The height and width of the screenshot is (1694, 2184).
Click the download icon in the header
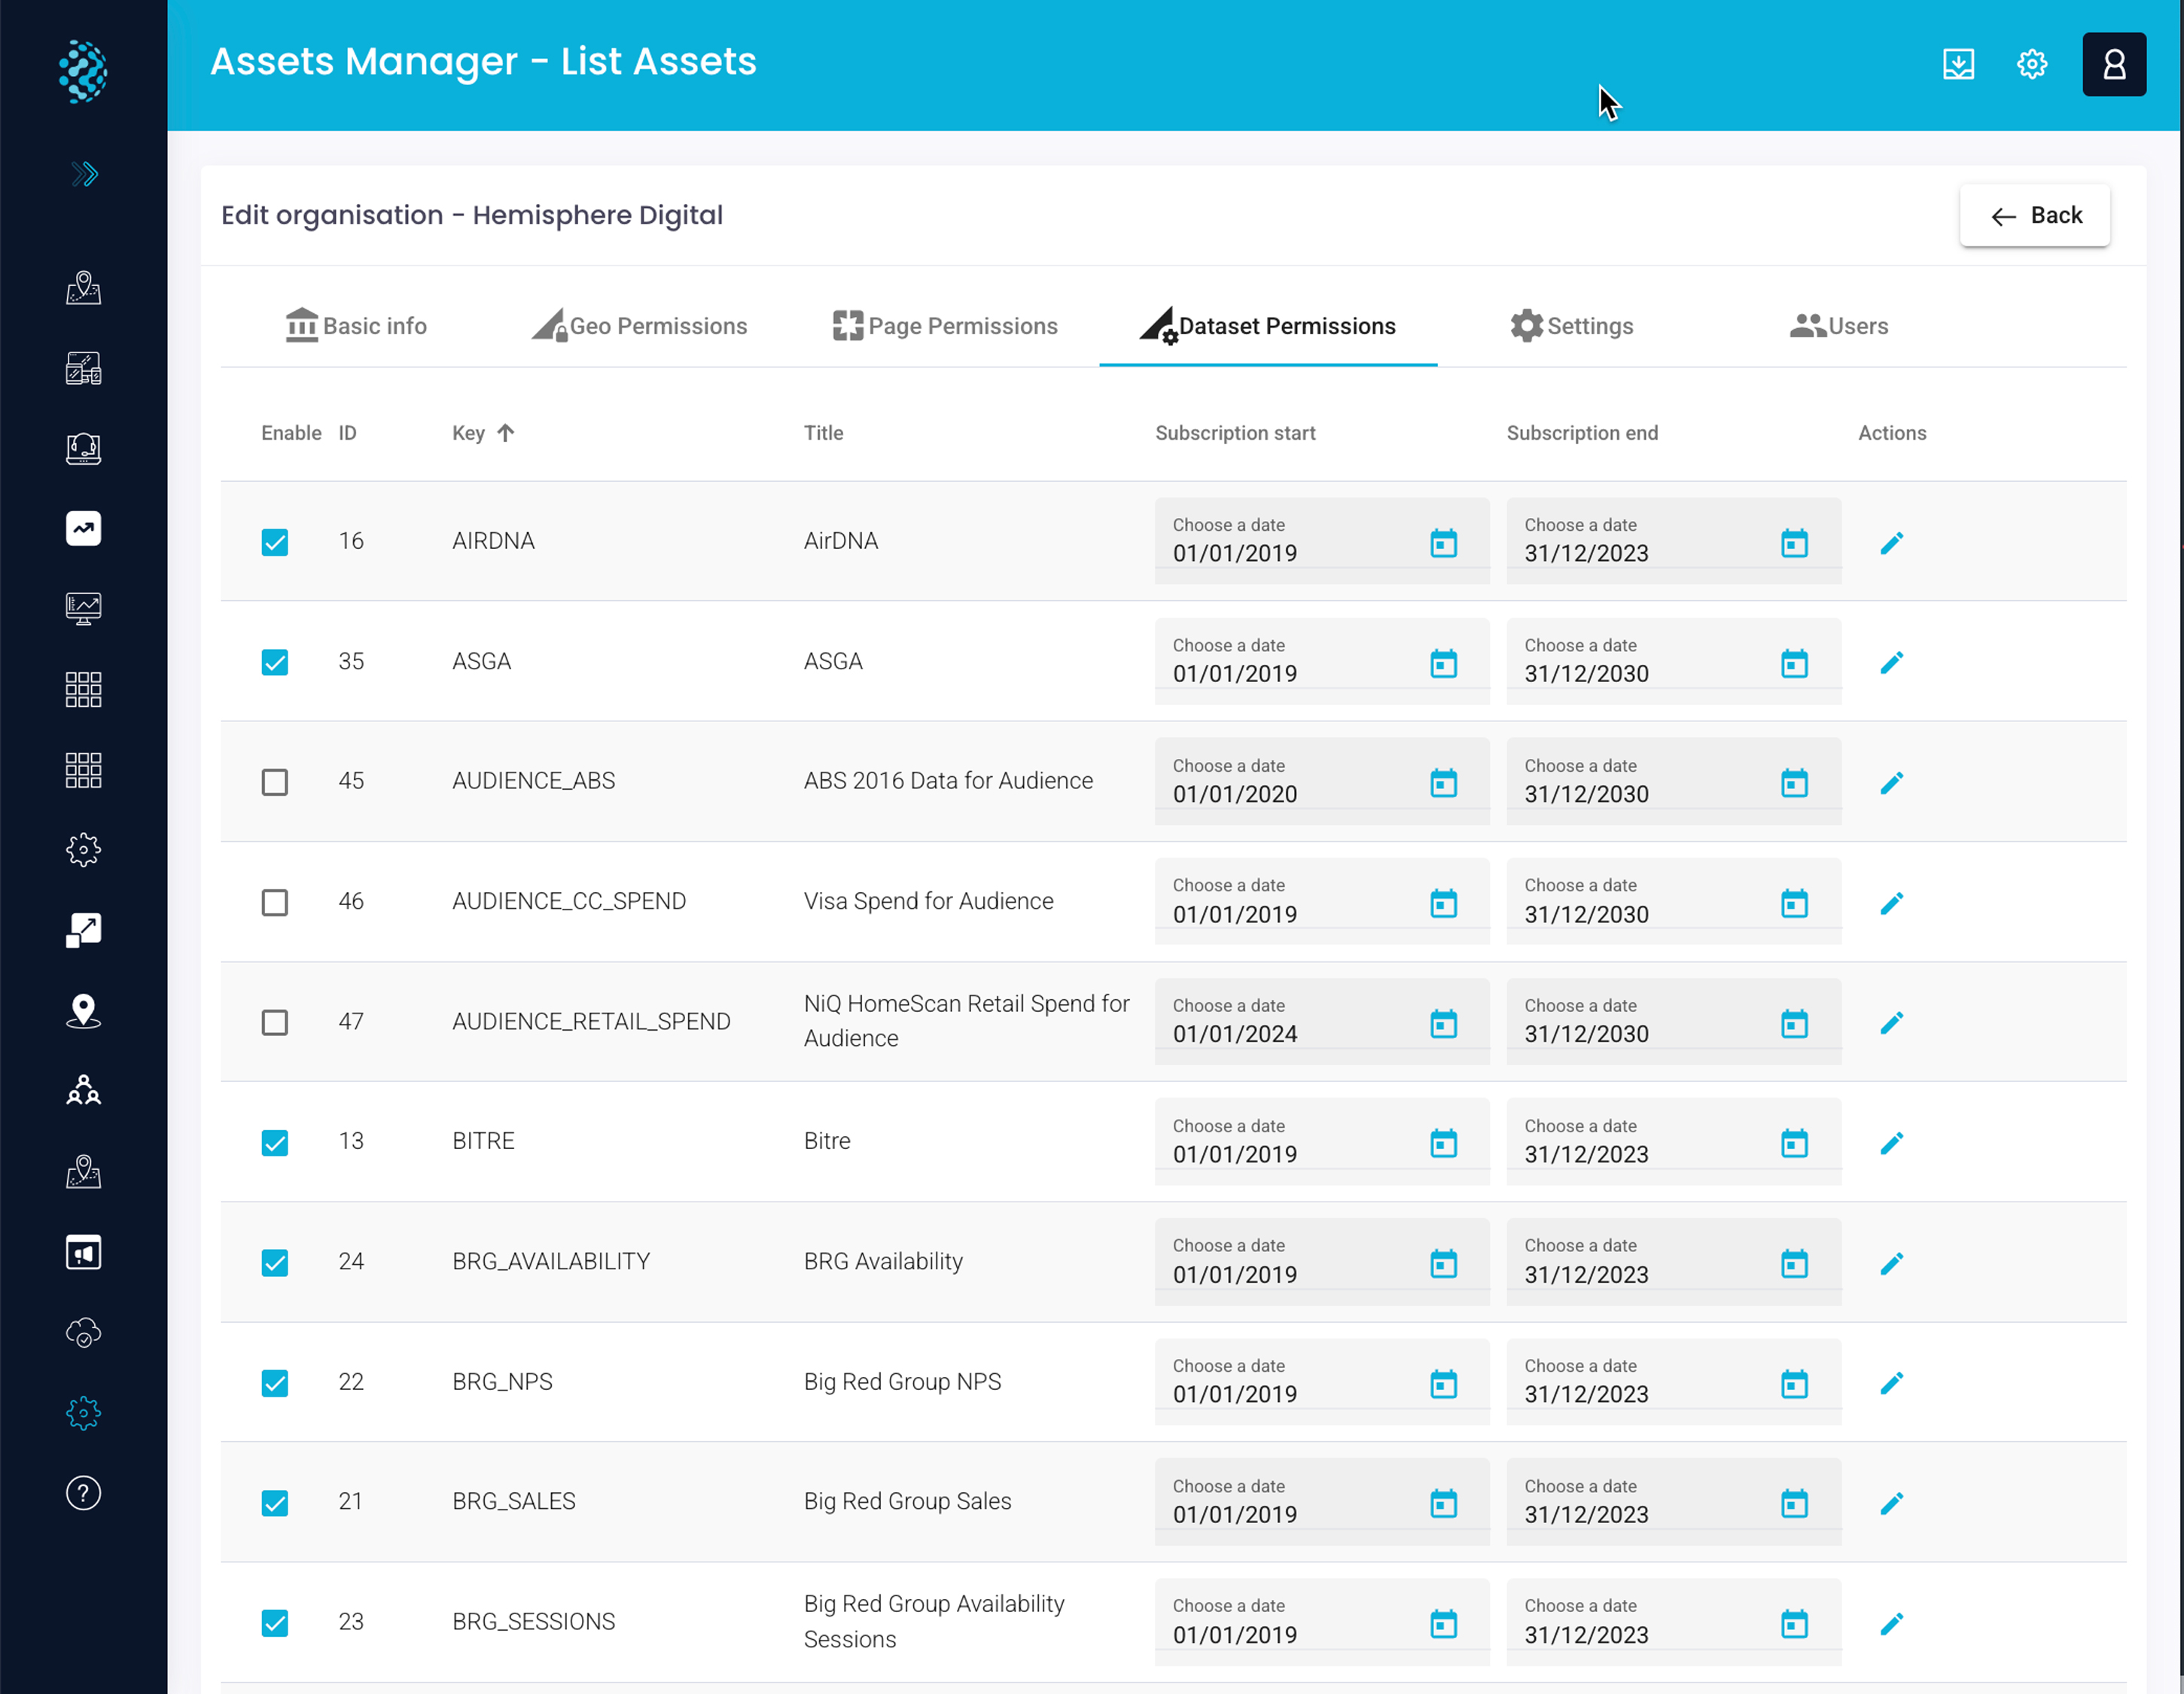1957,65
